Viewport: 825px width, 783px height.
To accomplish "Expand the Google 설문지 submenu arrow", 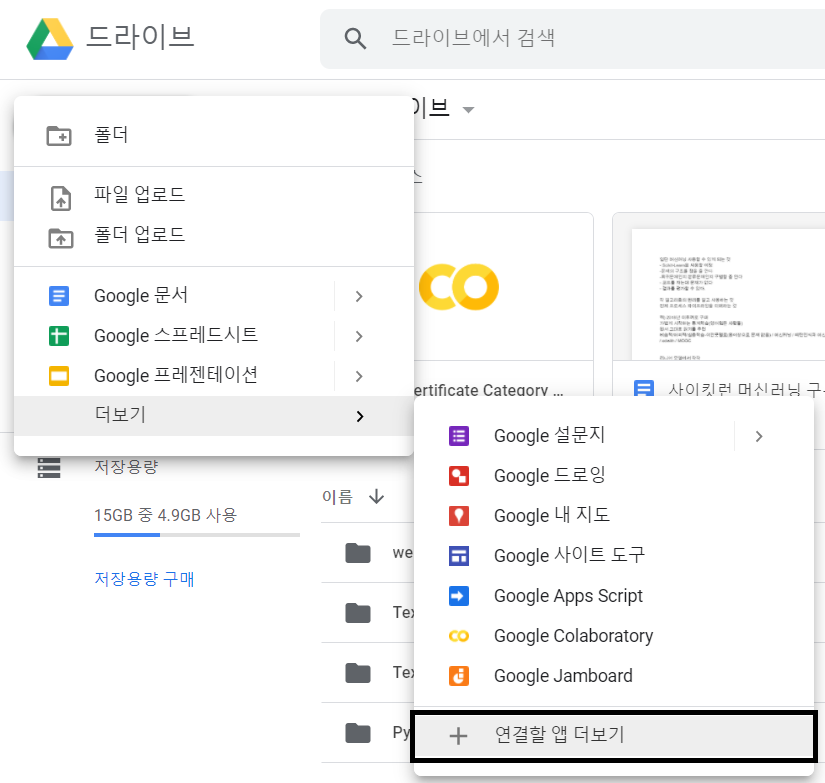I will [759, 436].
